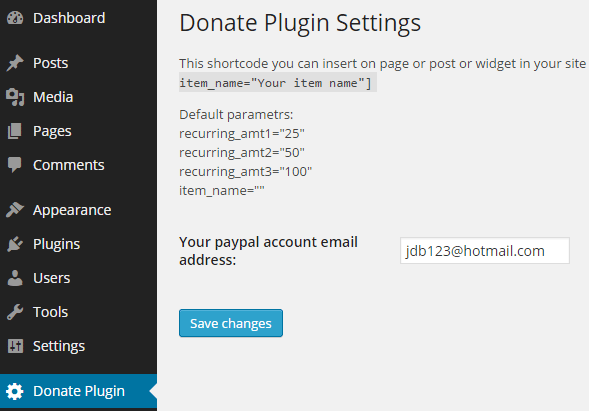Viewport: 589px width, 411px height.
Task: Click the Donate Plugin gear icon
Action: (15, 391)
